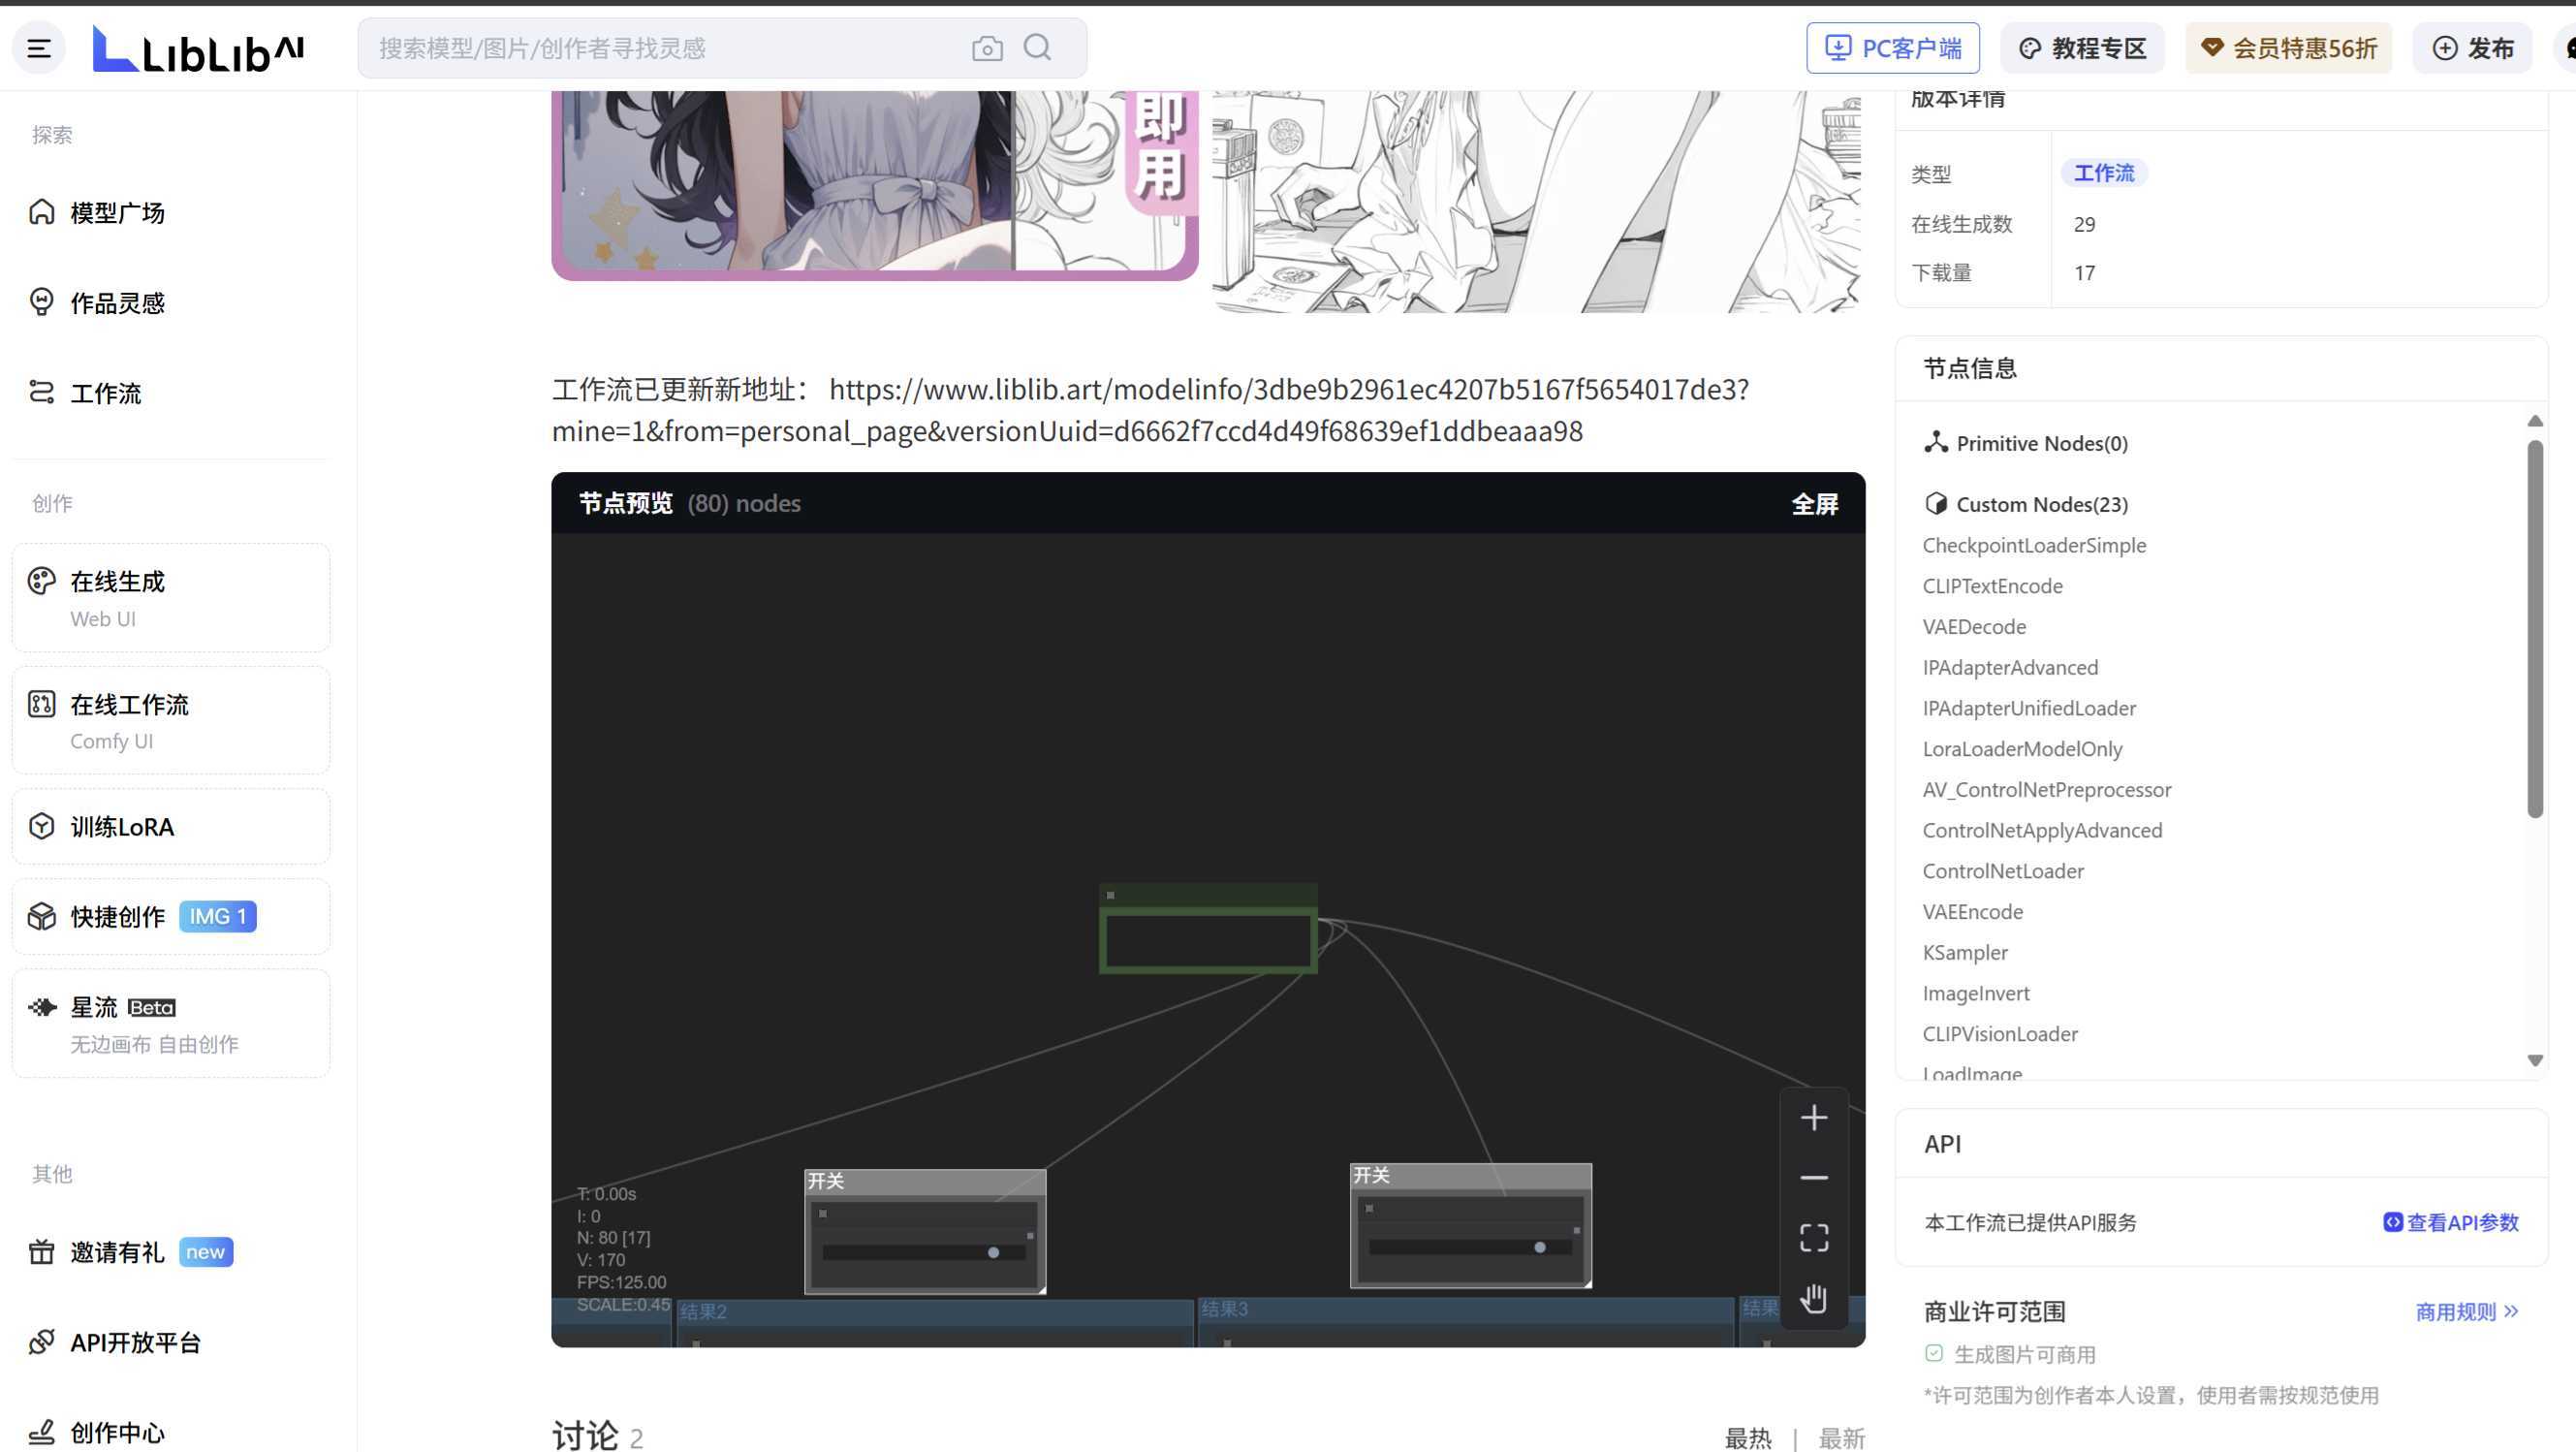2576x1452 pixels.
Task: Click the 在线工作流 node icon
Action: pyautogui.click(x=41, y=704)
